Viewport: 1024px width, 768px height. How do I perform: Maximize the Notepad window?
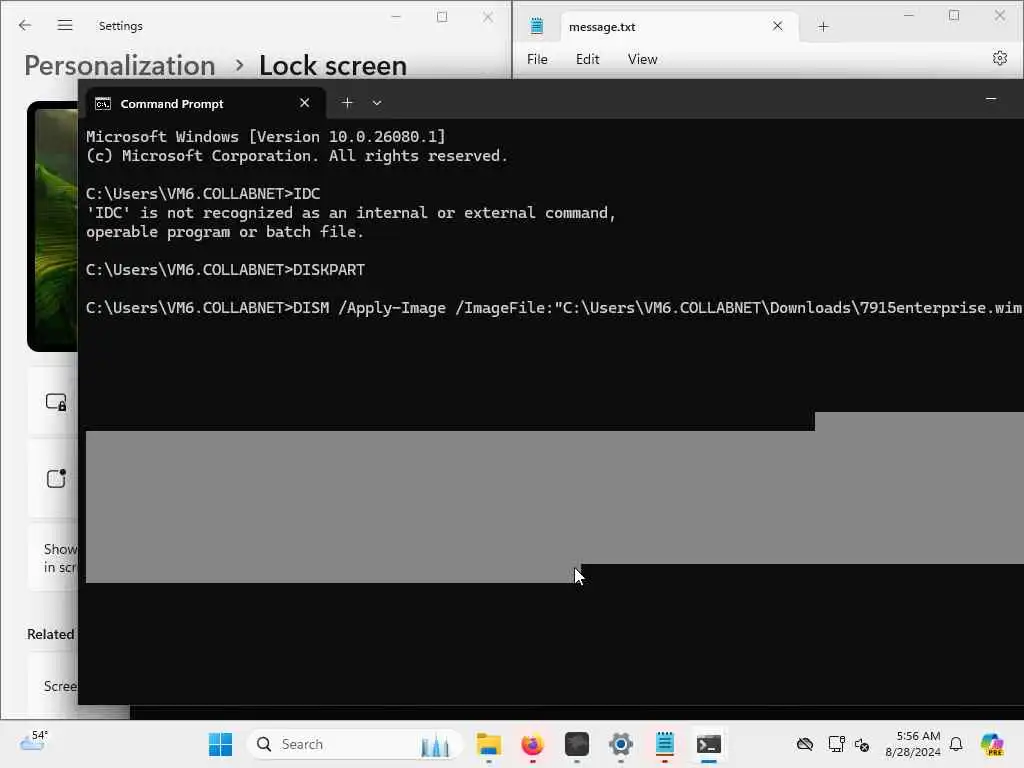coord(954,16)
